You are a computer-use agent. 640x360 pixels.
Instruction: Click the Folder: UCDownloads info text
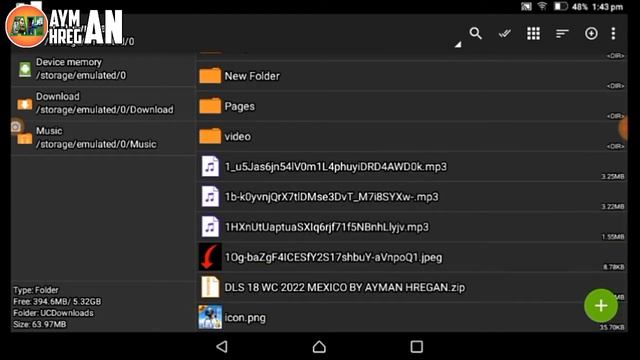(53, 313)
